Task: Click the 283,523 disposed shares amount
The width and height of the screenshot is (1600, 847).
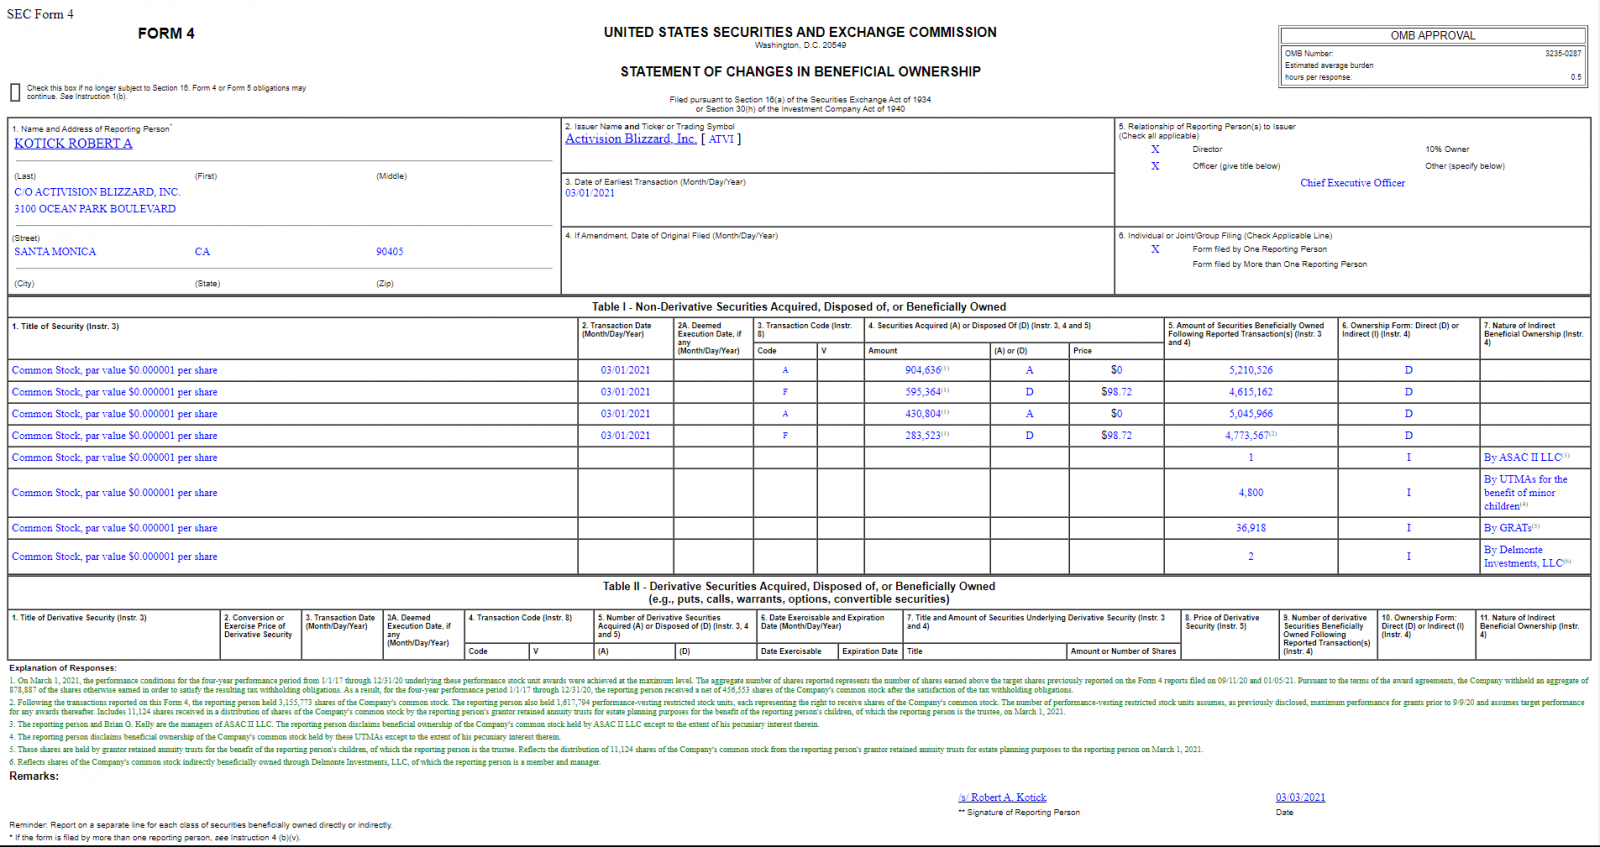Action: [923, 436]
